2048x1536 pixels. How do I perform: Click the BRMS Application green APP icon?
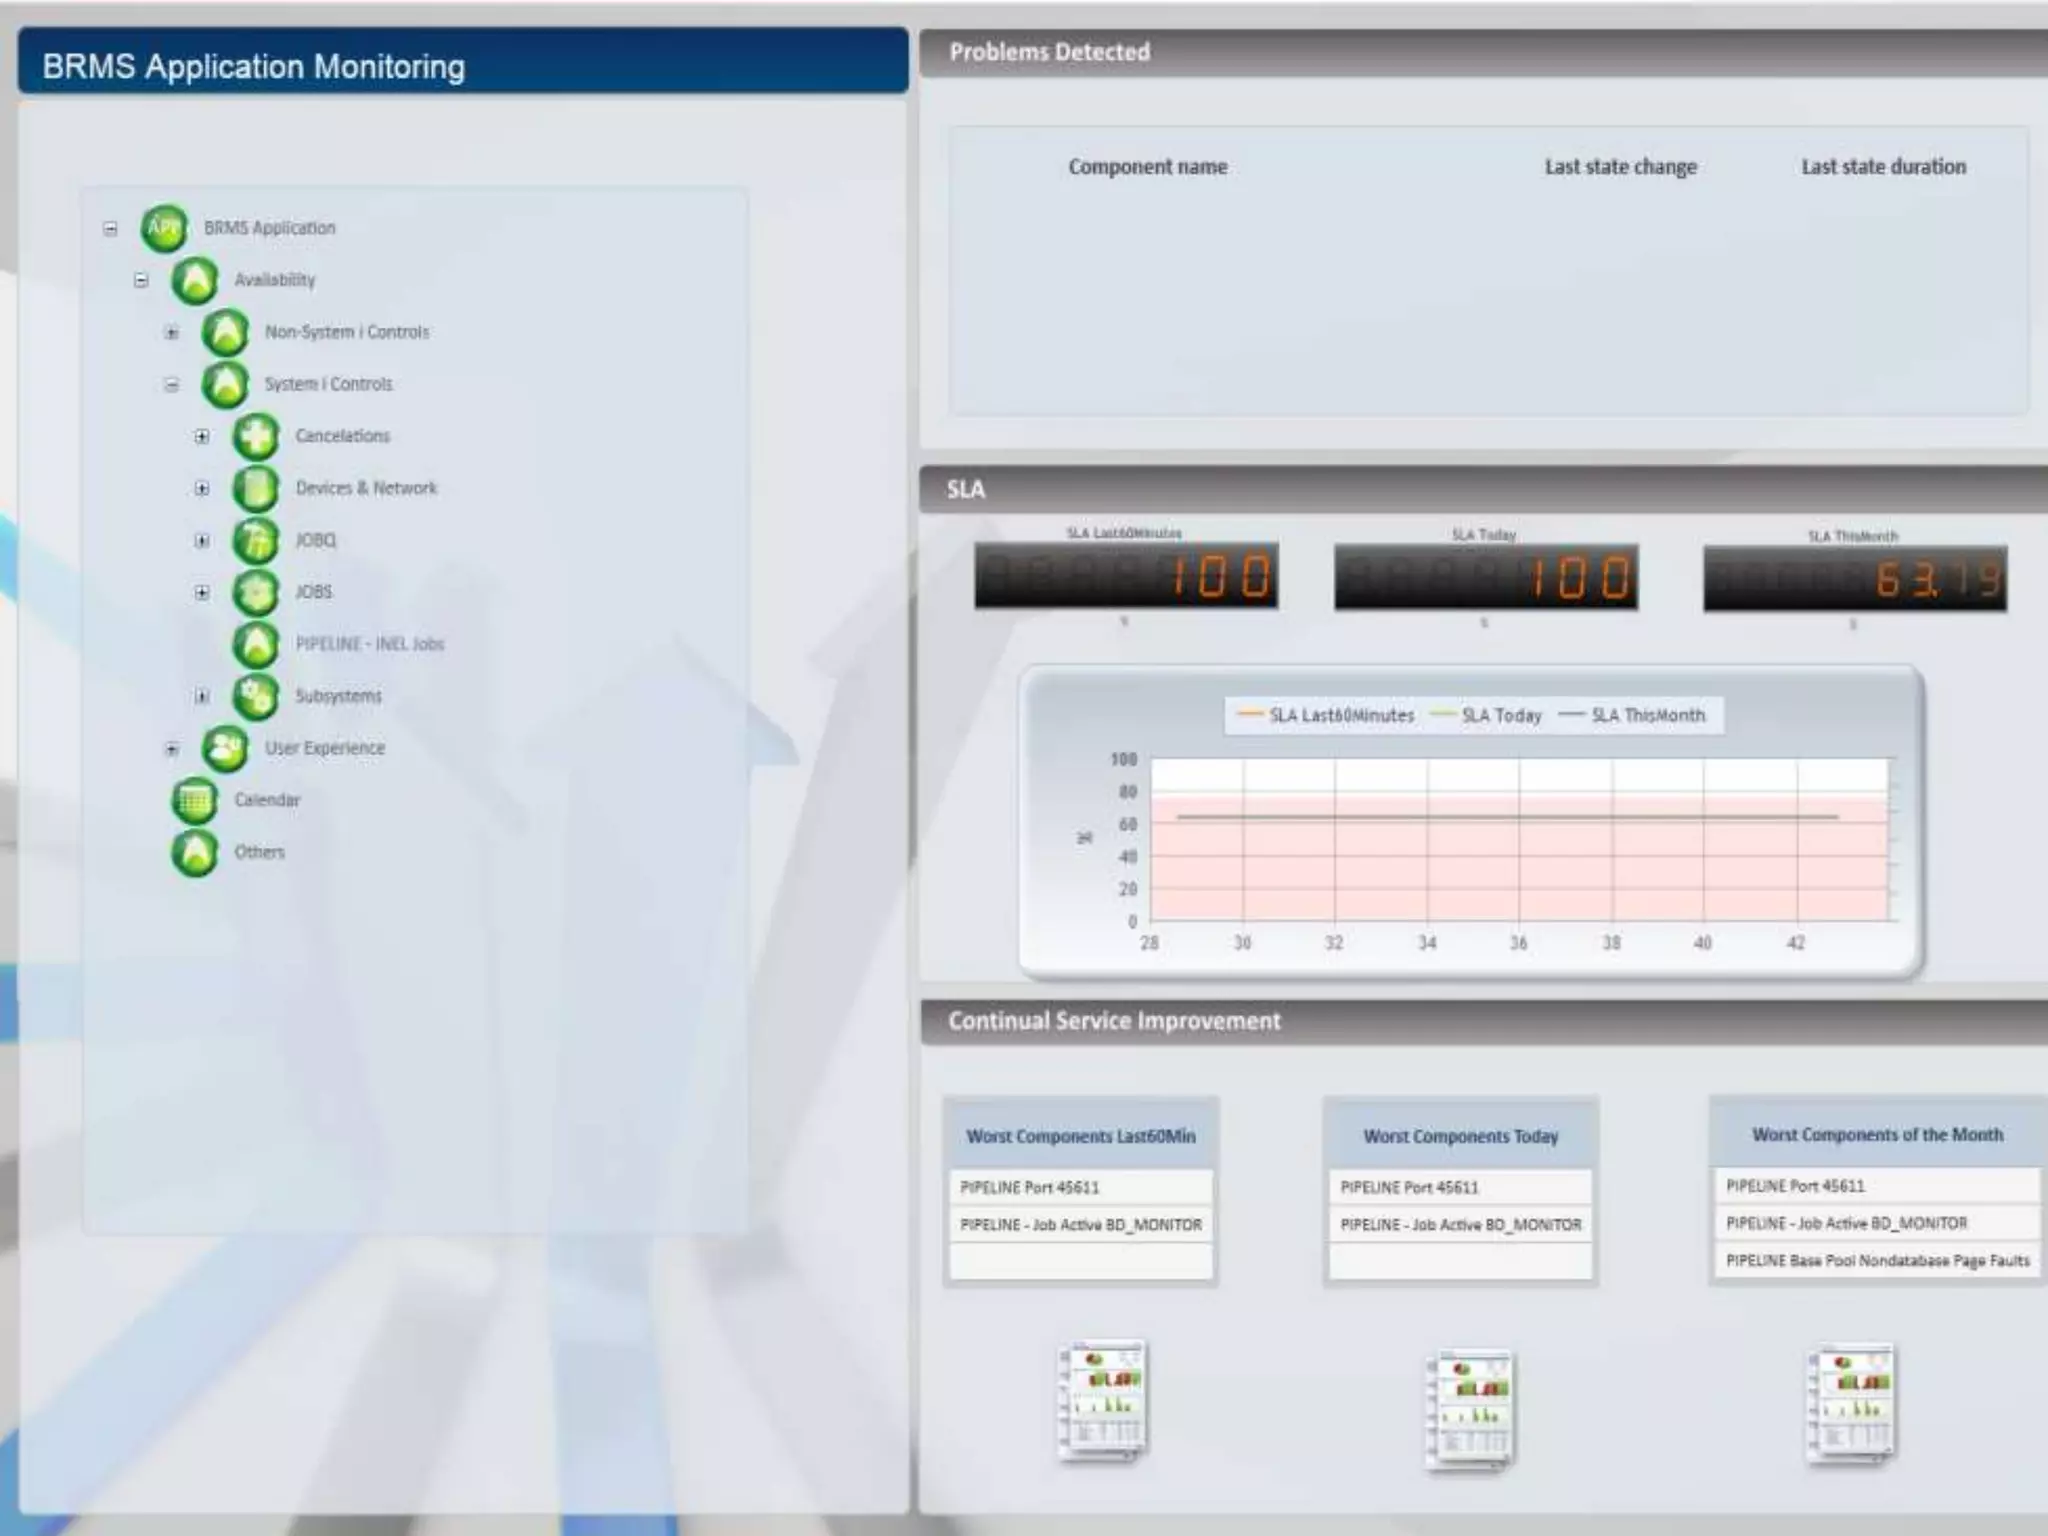(164, 229)
